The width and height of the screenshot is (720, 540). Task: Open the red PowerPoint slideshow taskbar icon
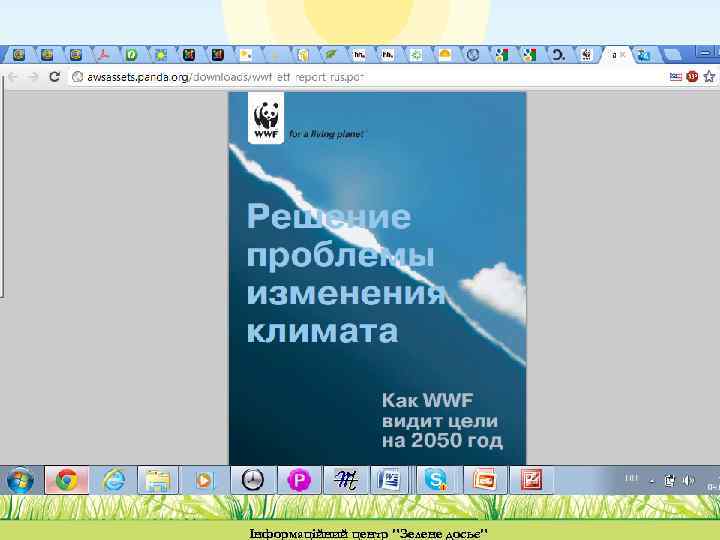[531, 480]
